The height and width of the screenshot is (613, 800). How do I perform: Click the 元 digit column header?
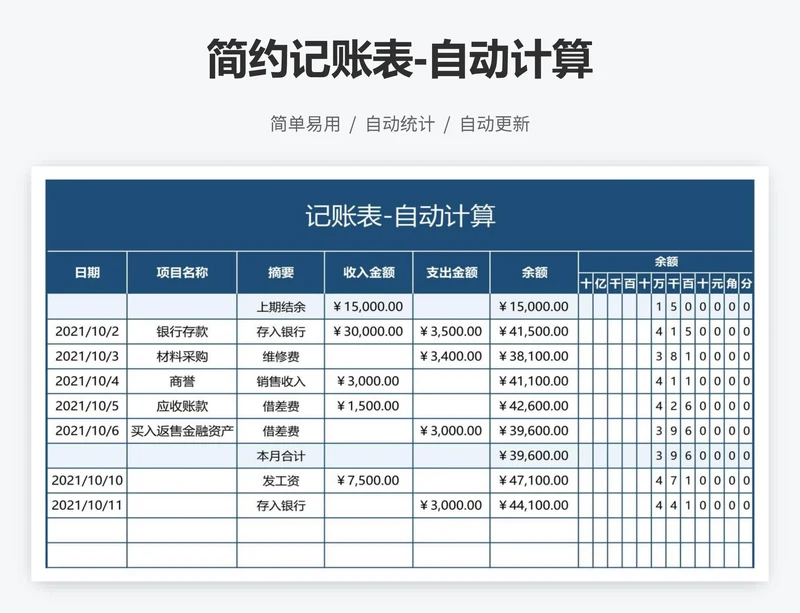pos(717,283)
